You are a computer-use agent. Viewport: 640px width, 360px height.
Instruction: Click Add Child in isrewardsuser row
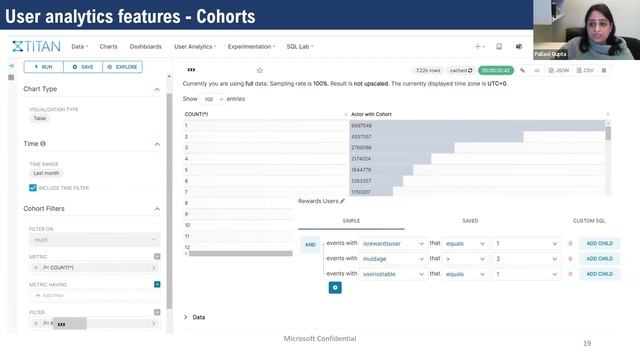pyautogui.click(x=600, y=244)
